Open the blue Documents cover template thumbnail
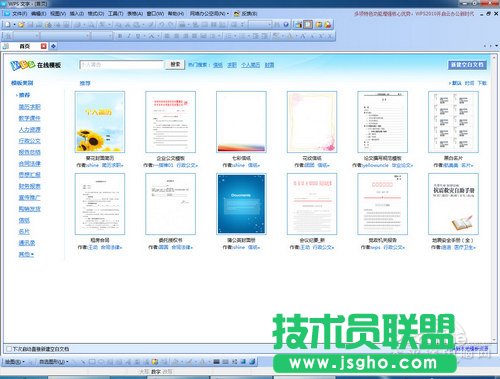500x379 pixels. (241, 204)
